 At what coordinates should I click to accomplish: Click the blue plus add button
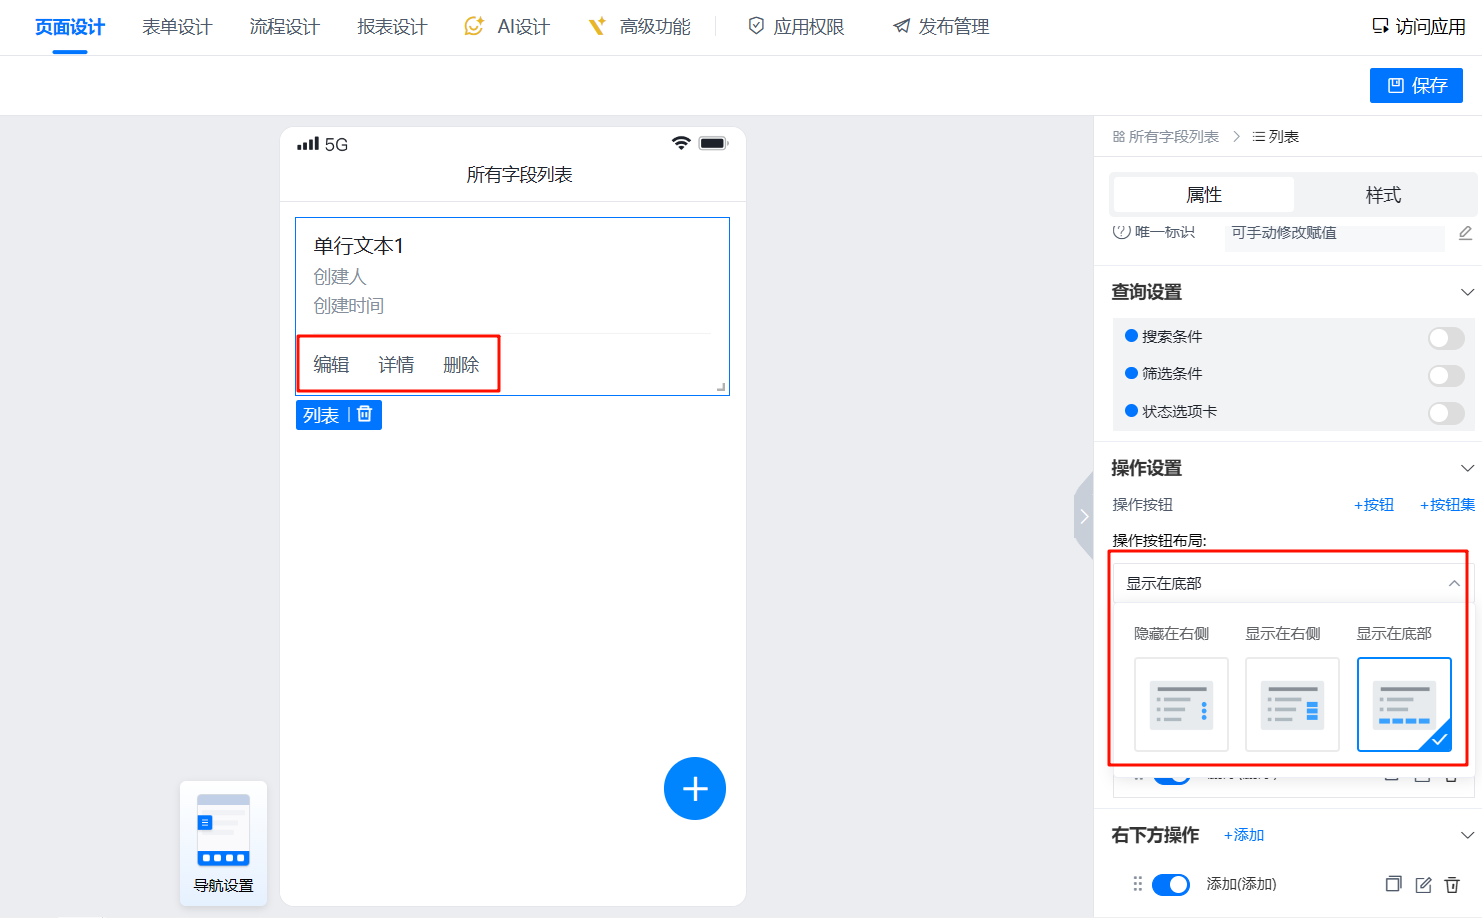[x=694, y=788]
